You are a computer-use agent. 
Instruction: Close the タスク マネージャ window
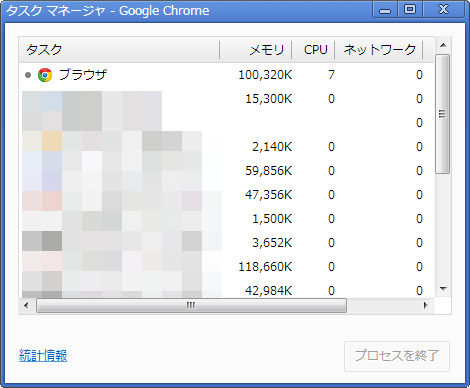(x=444, y=10)
